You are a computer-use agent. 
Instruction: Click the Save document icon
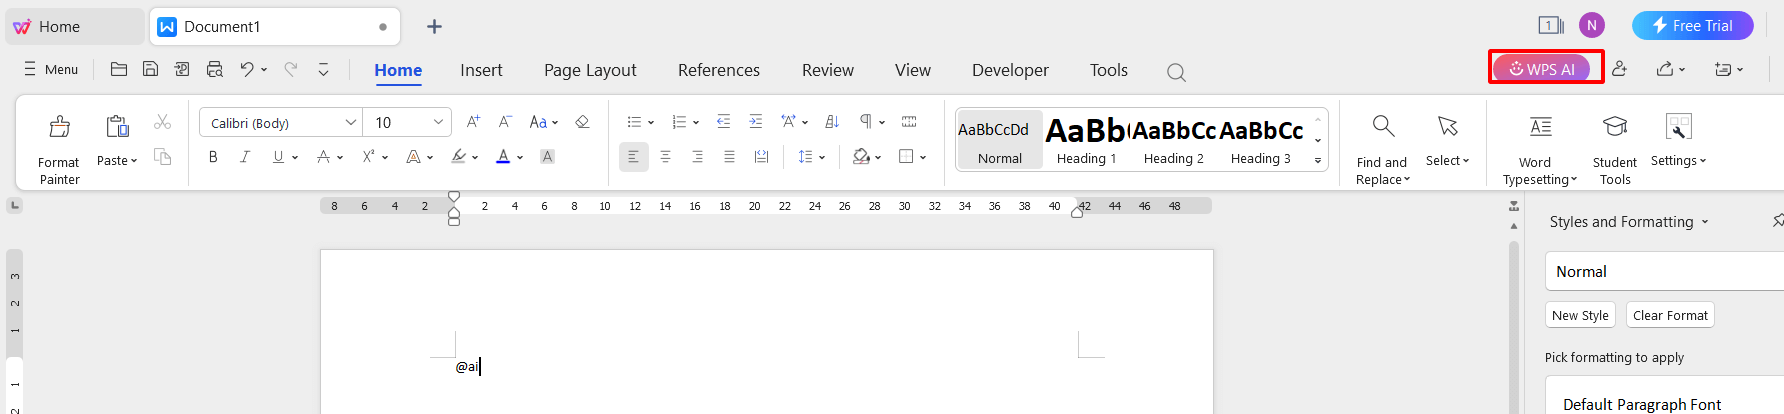[150, 69]
